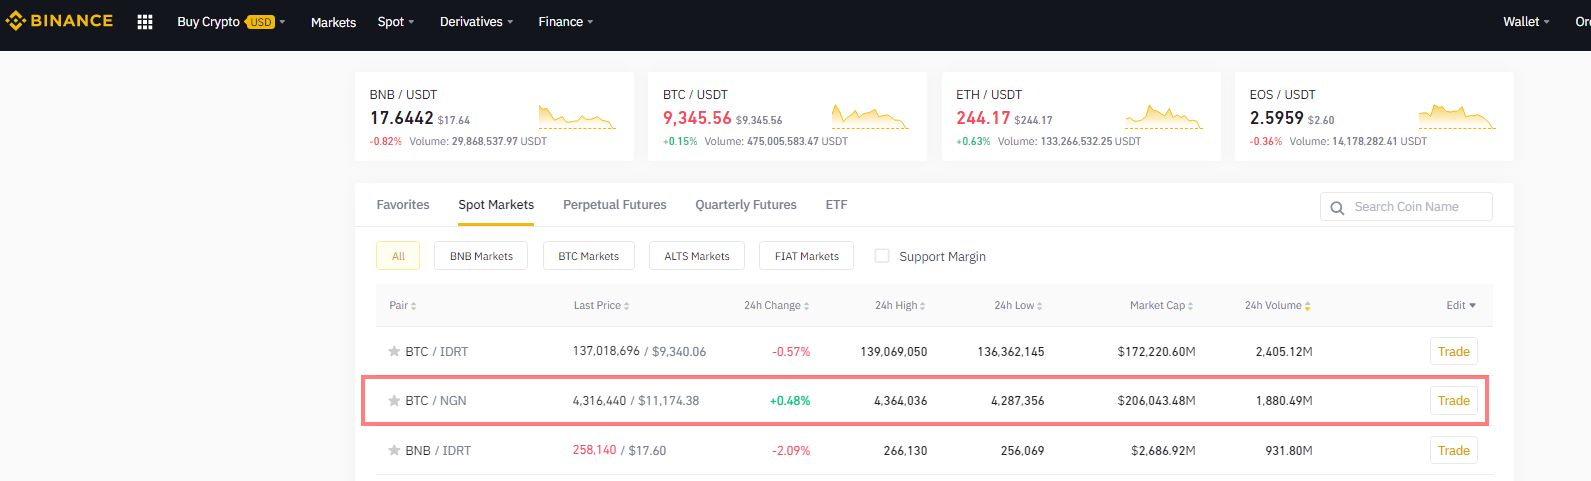Expand the Derivatives menu
This screenshot has width=1591, height=481.
tap(476, 22)
